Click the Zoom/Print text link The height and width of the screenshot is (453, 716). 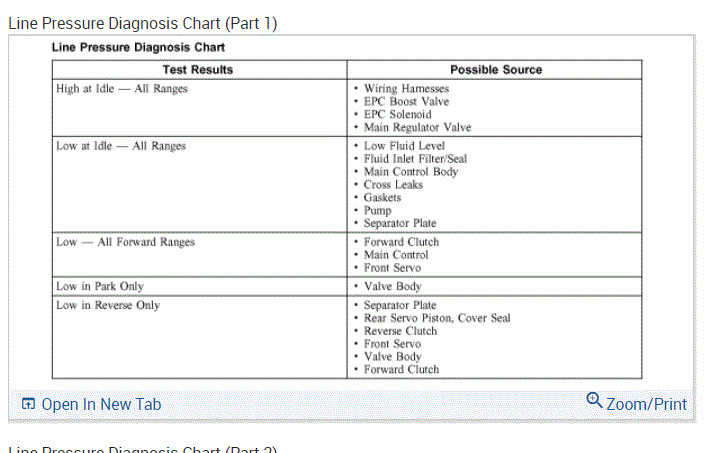pyautogui.click(x=647, y=404)
